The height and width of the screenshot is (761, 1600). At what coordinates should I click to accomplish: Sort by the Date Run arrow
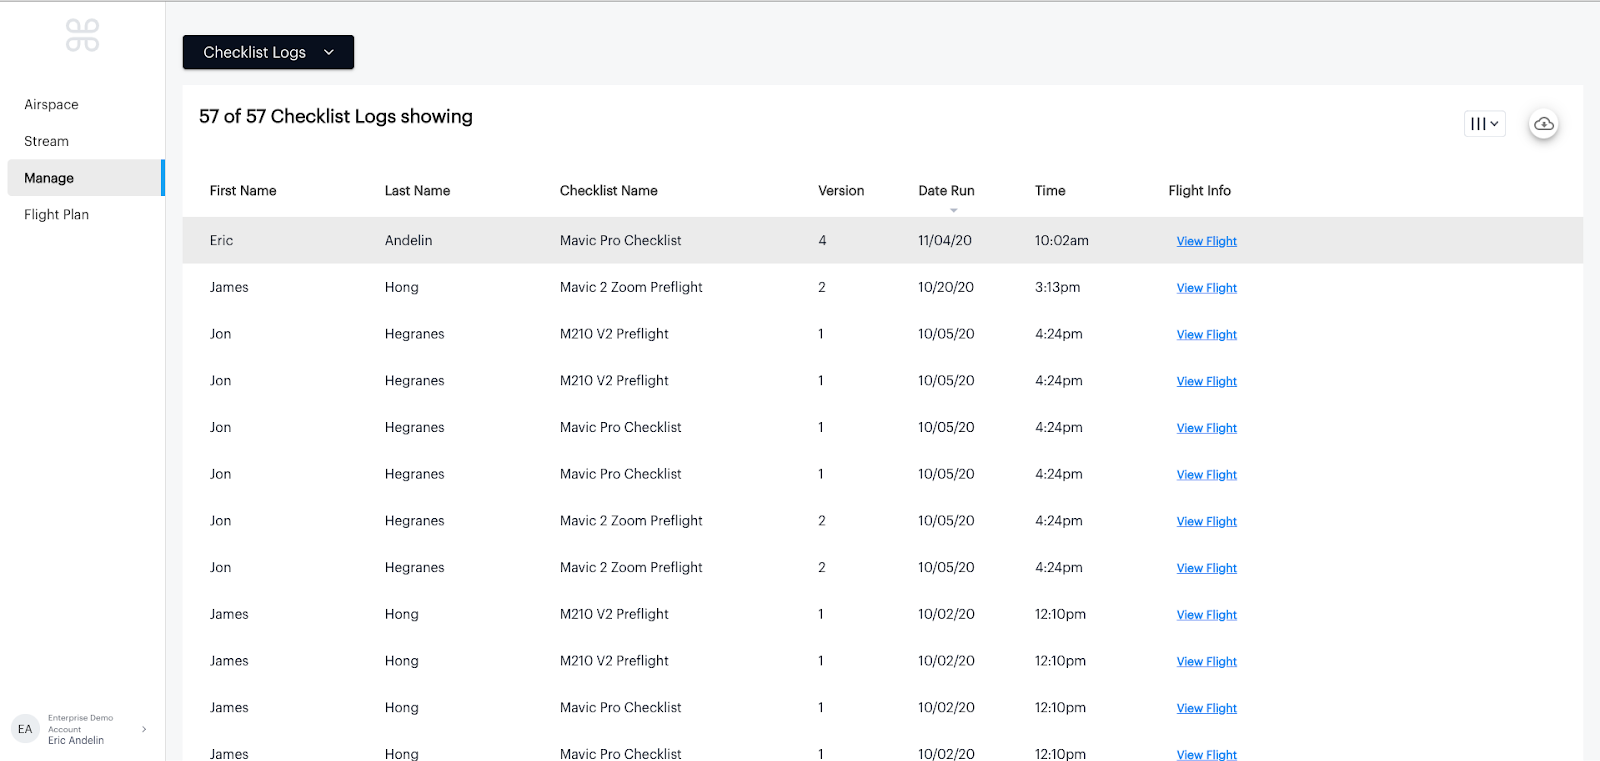click(x=954, y=210)
